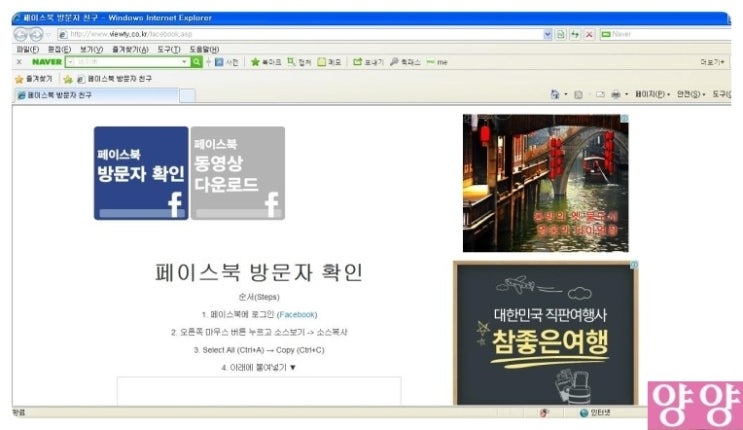Open a new blank tab
This screenshot has height=430, width=743.
(187, 95)
